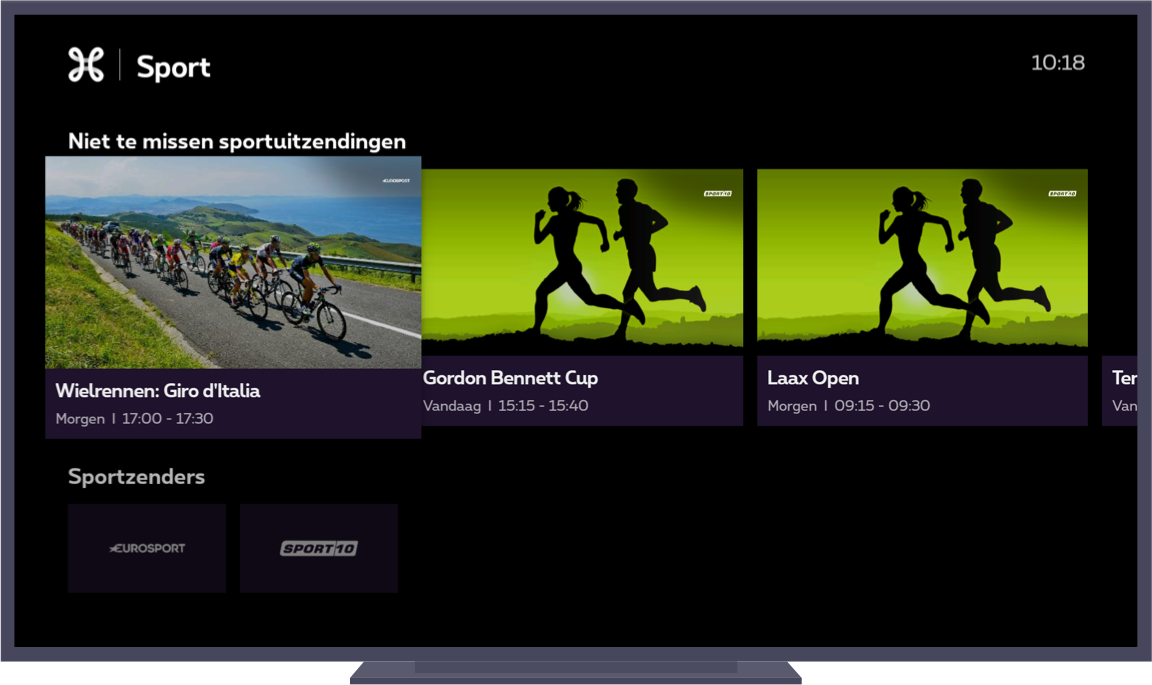
Task: Open the 'Laax Open' title
Action: point(813,378)
